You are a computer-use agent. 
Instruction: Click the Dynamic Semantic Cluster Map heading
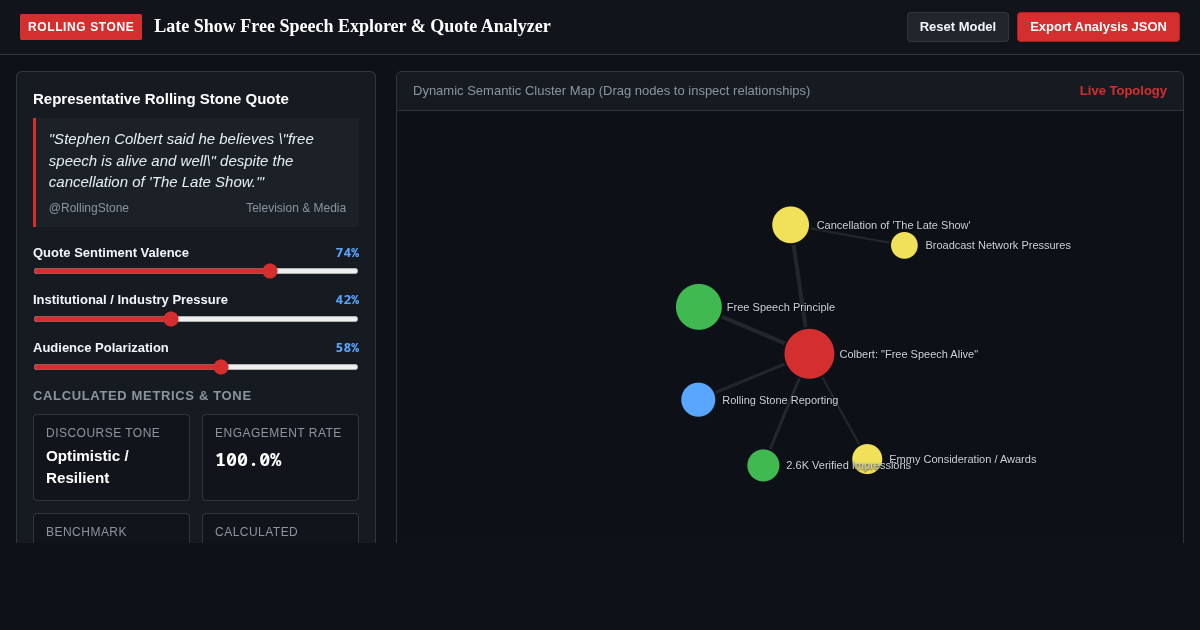tap(611, 91)
